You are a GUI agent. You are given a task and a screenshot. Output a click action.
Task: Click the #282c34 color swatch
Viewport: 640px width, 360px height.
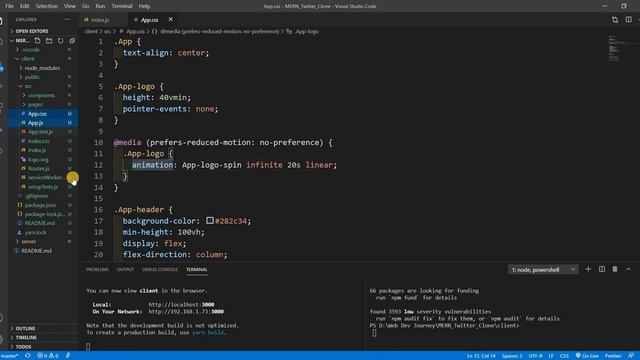click(x=210, y=220)
